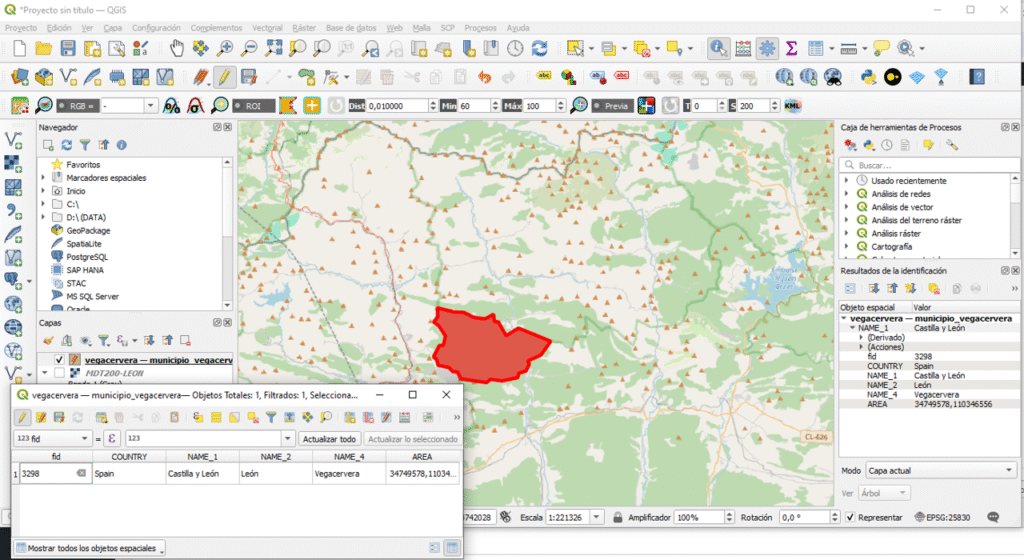Expand Análisis de redes group

click(x=846, y=194)
